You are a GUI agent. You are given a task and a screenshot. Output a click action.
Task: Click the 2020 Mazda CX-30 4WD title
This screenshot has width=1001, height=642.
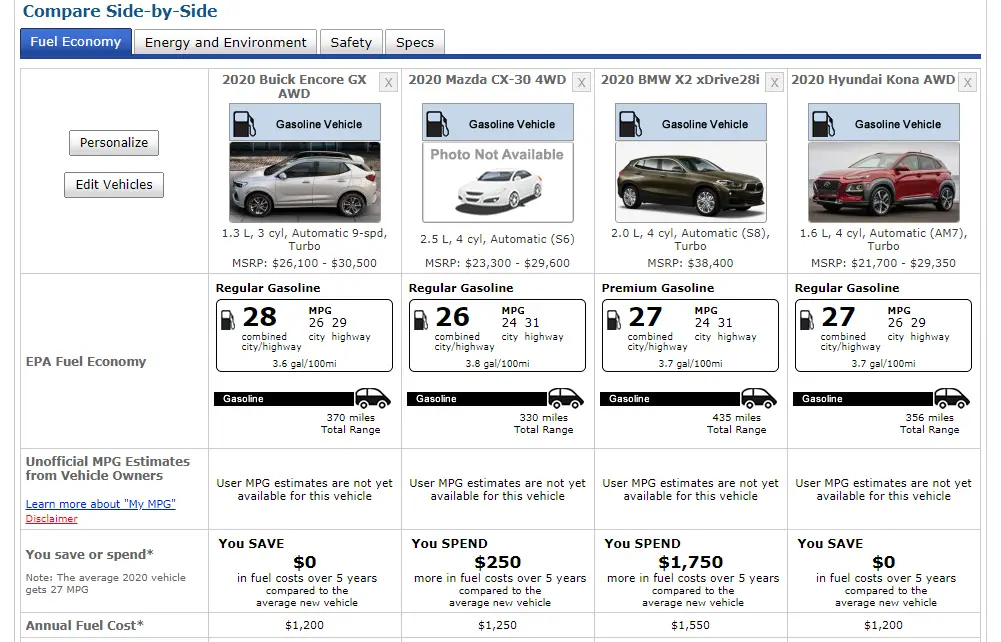pyautogui.click(x=487, y=80)
